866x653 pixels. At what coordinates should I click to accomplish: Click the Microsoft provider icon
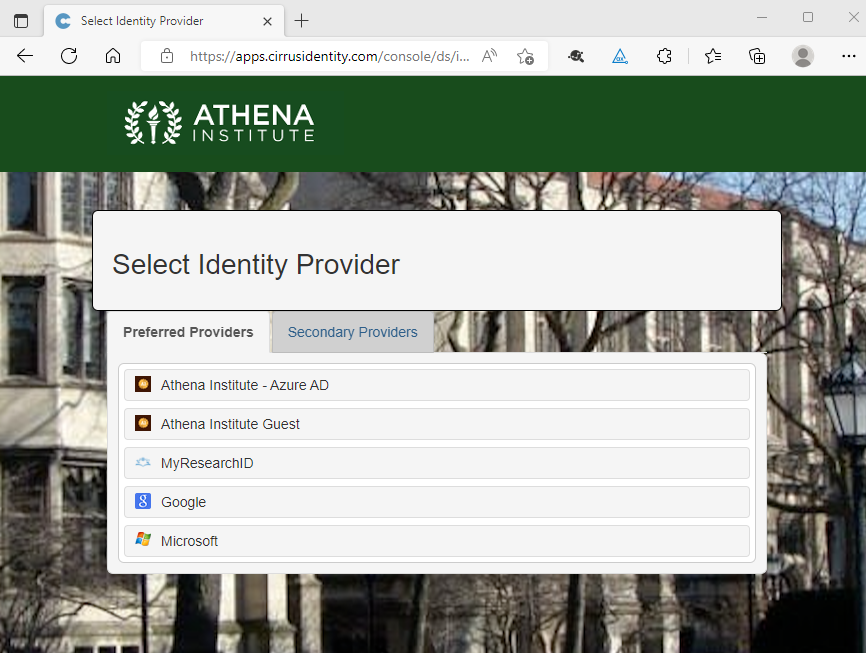coord(143,540)
